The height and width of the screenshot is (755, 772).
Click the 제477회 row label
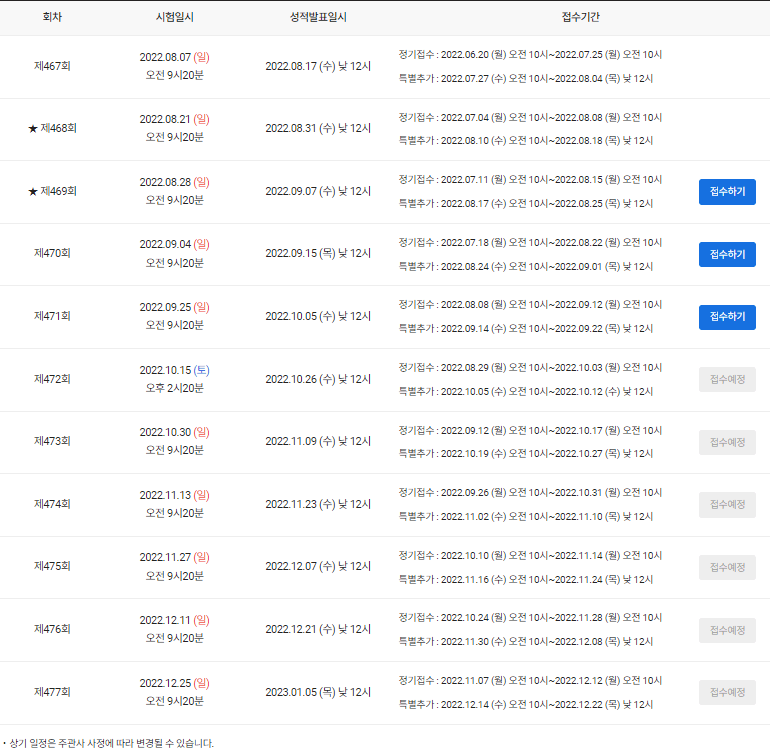click(52, 692)
